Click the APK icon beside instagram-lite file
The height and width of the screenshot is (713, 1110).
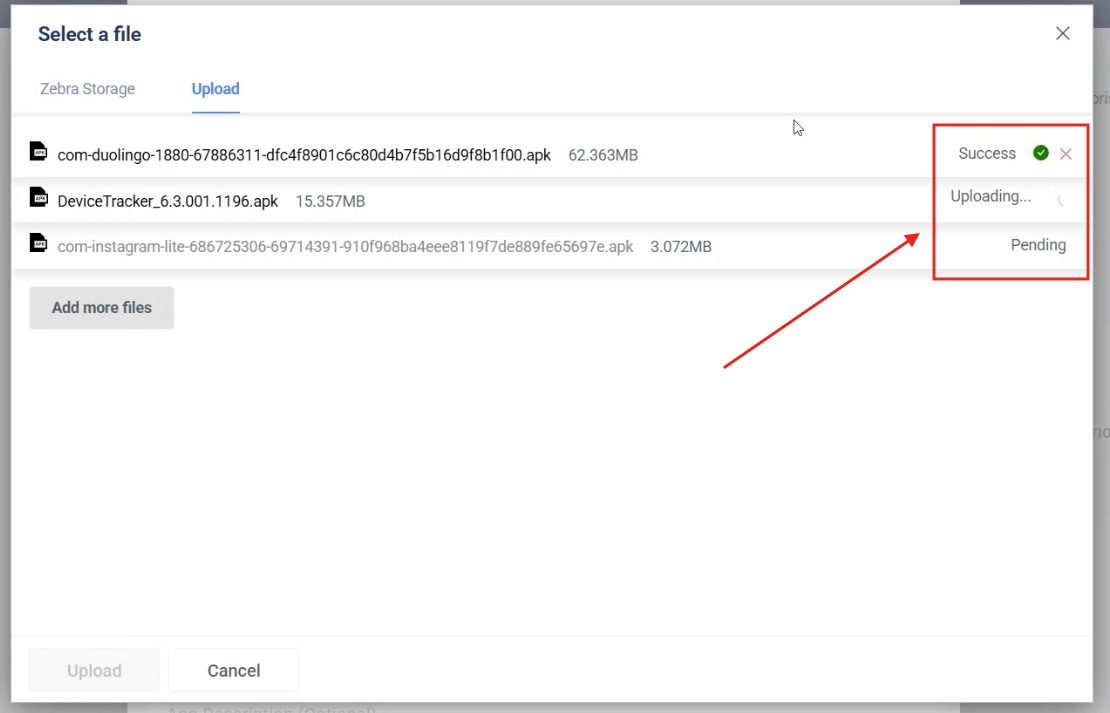point(39,244)
